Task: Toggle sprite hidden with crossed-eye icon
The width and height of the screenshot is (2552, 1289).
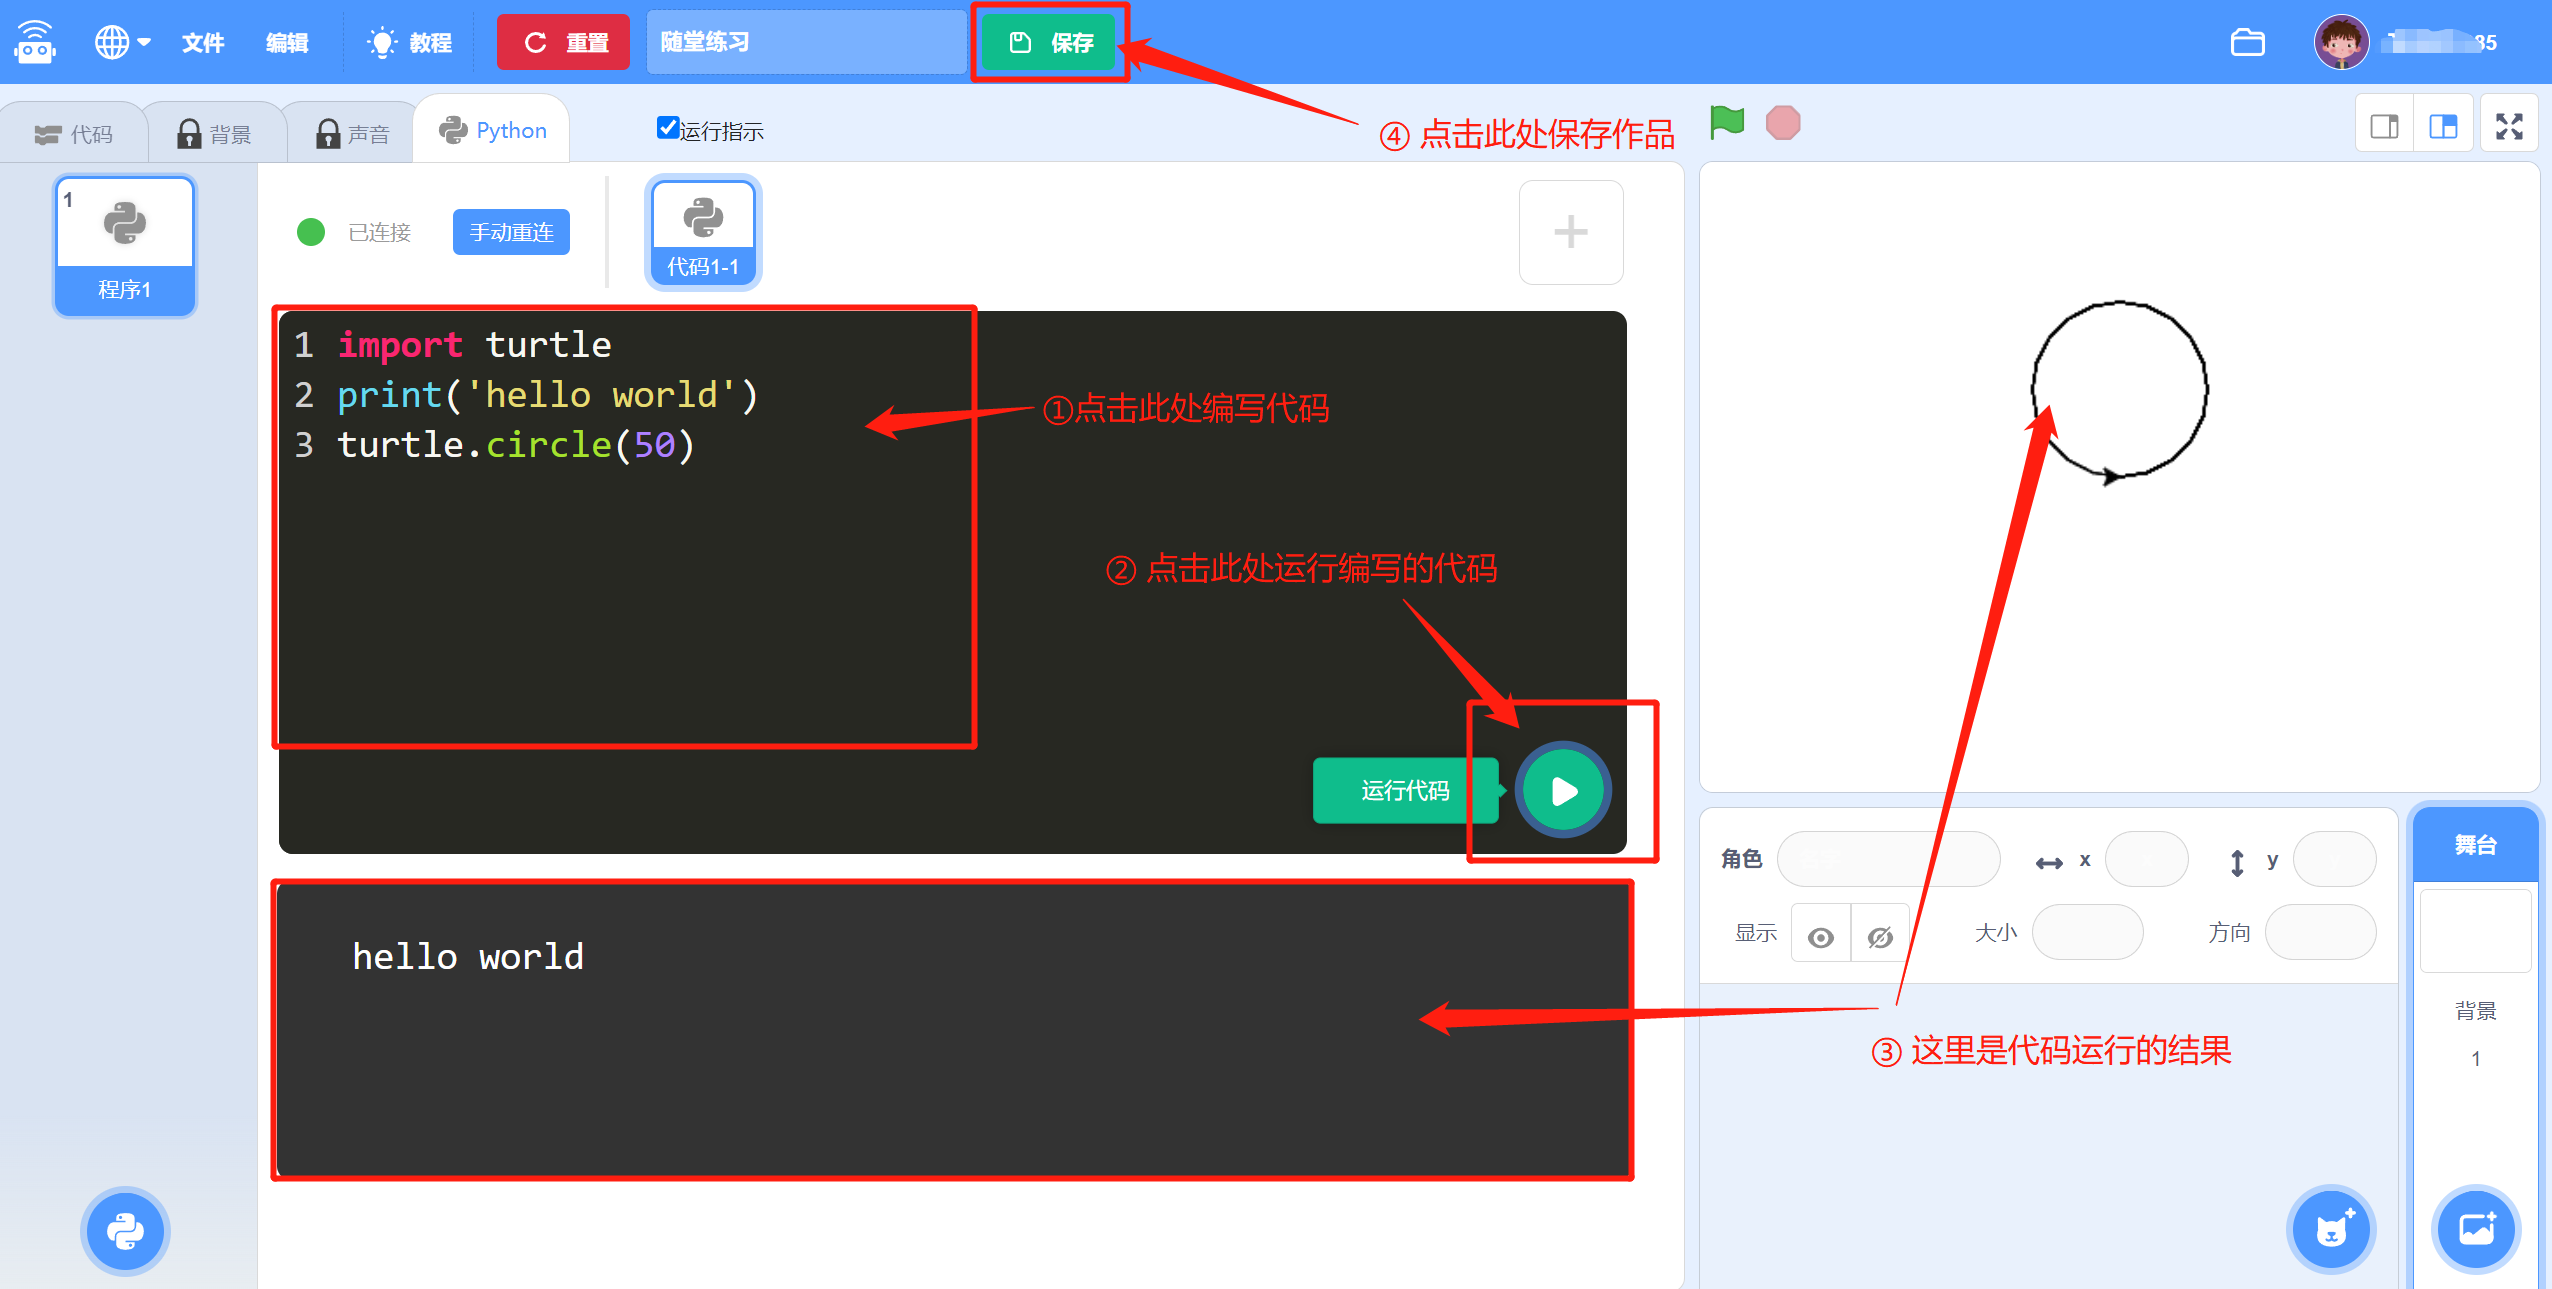Action: [x=1880, y=936]
